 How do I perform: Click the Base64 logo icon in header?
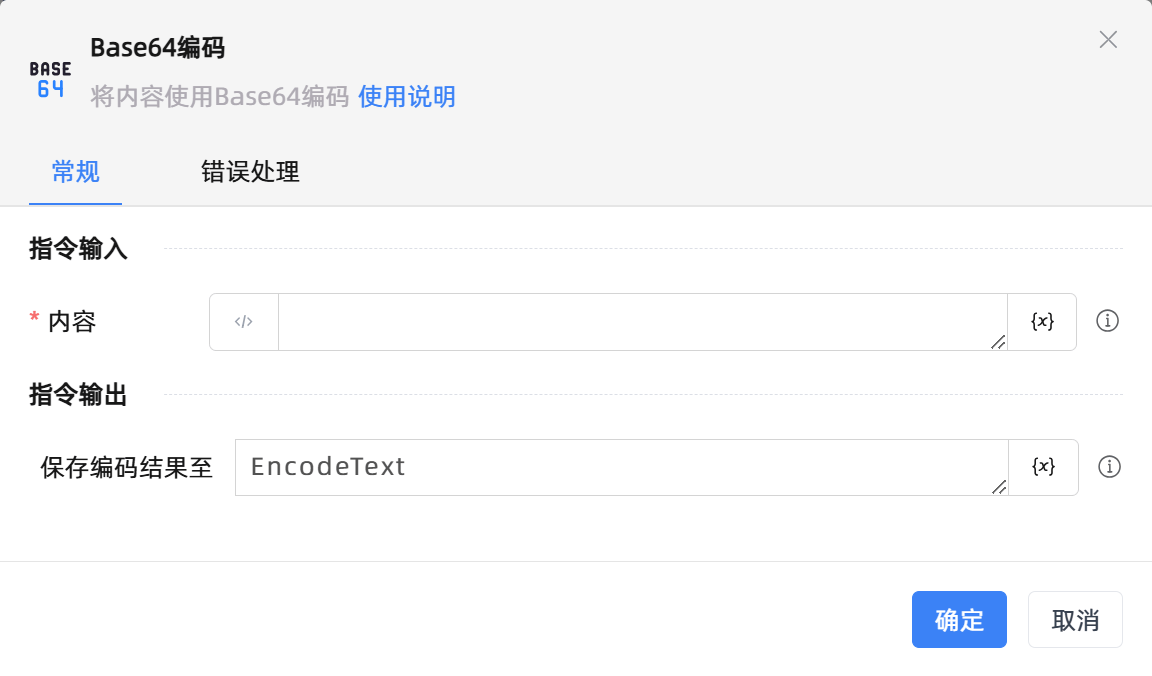[x=50, y=79]
